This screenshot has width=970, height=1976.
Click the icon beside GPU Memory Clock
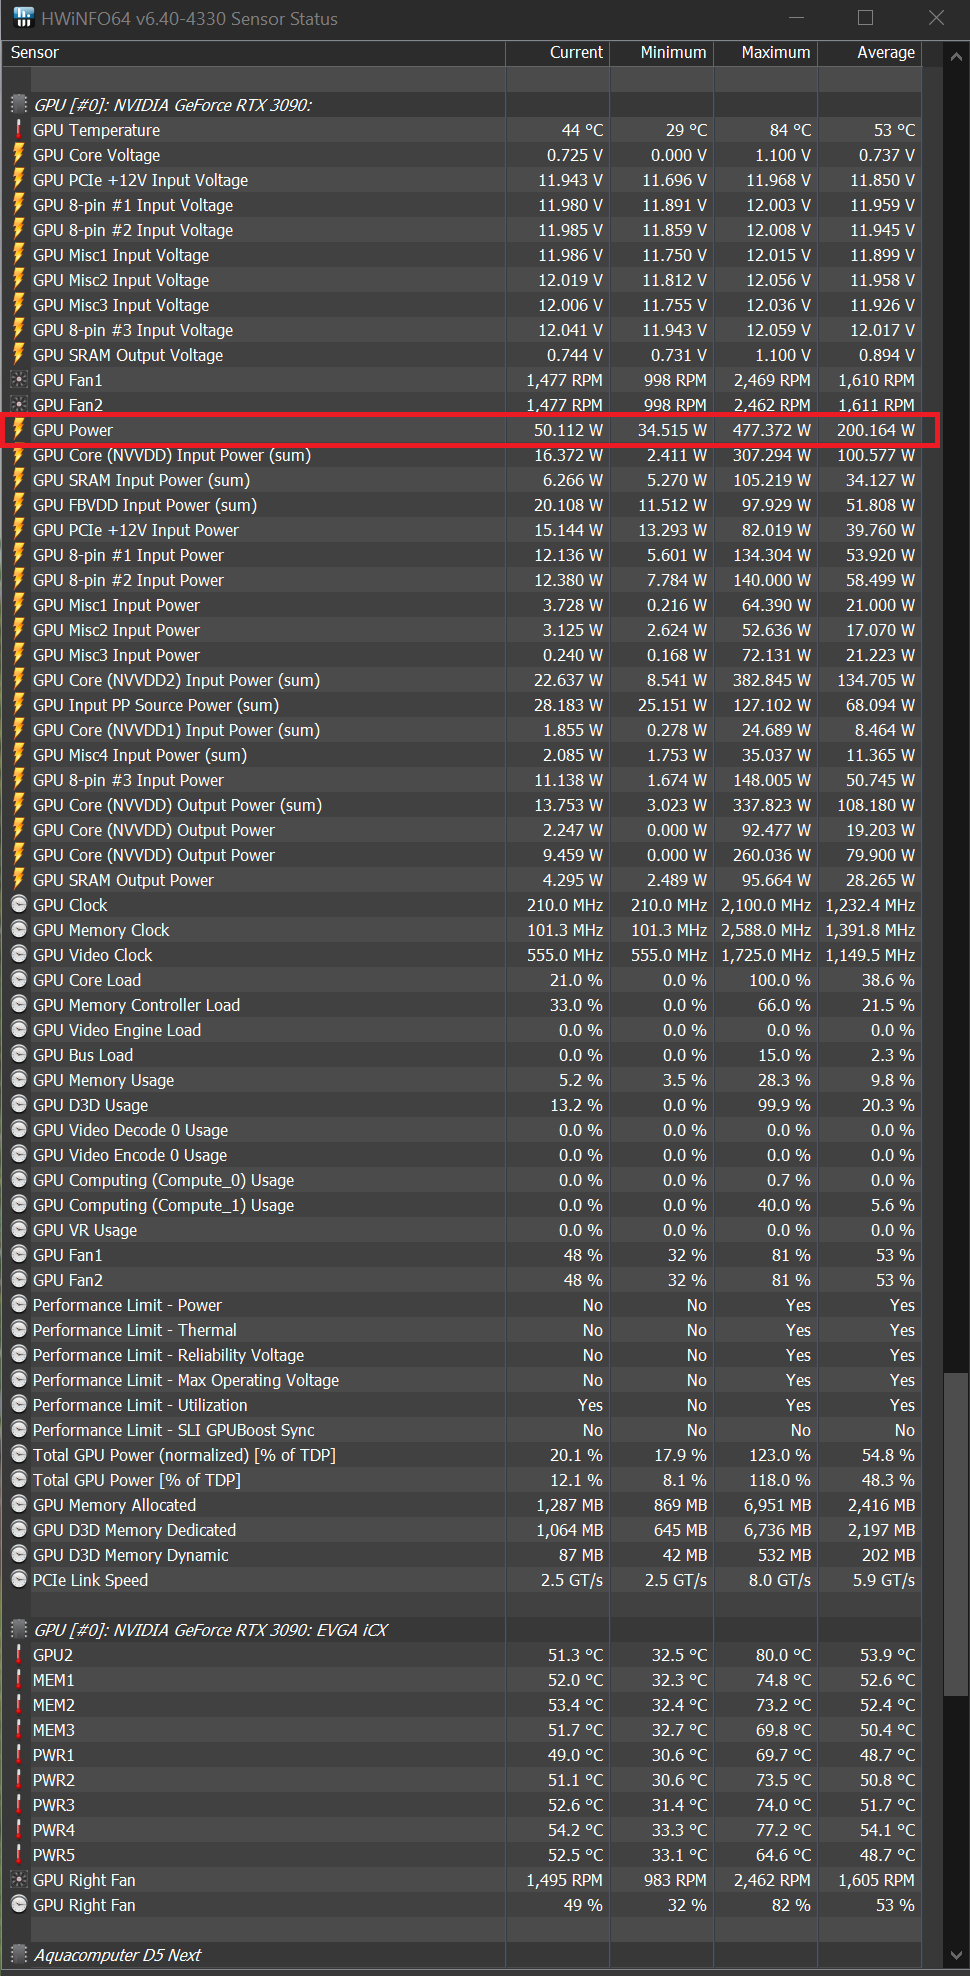pyautogui.click(x=18, y=930)
